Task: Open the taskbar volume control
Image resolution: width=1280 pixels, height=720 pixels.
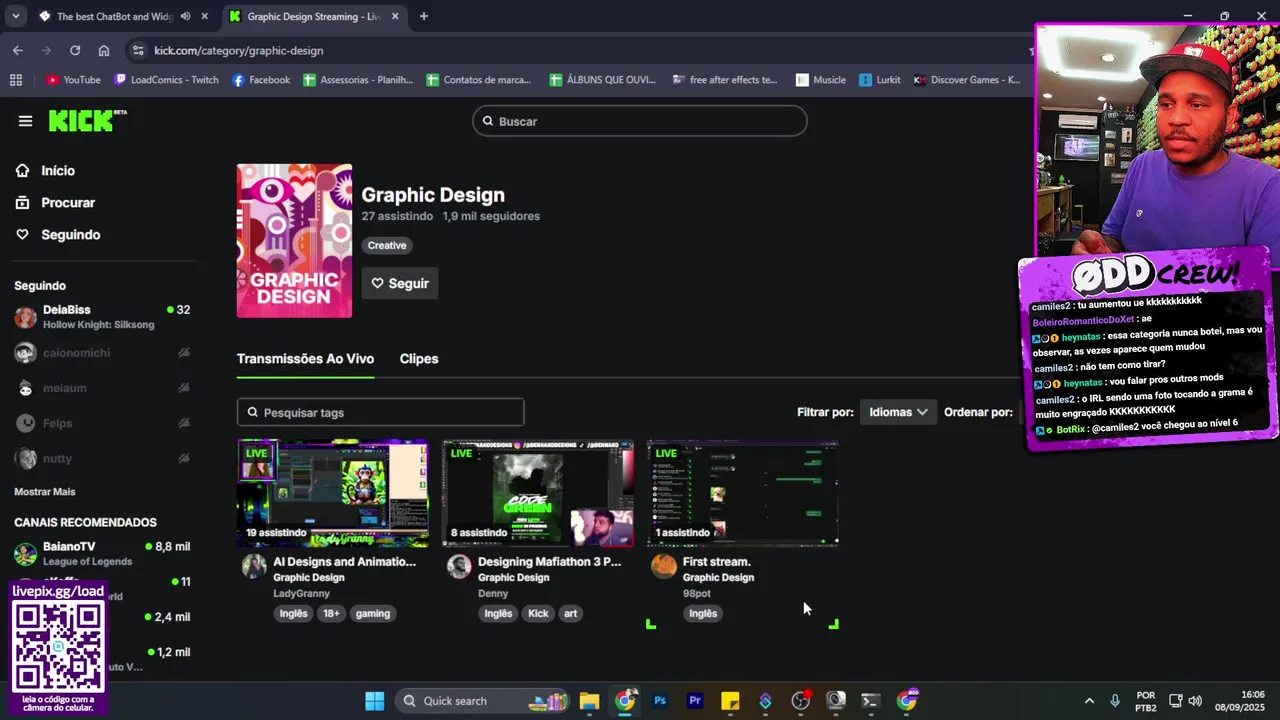Action: [1195, 701]
